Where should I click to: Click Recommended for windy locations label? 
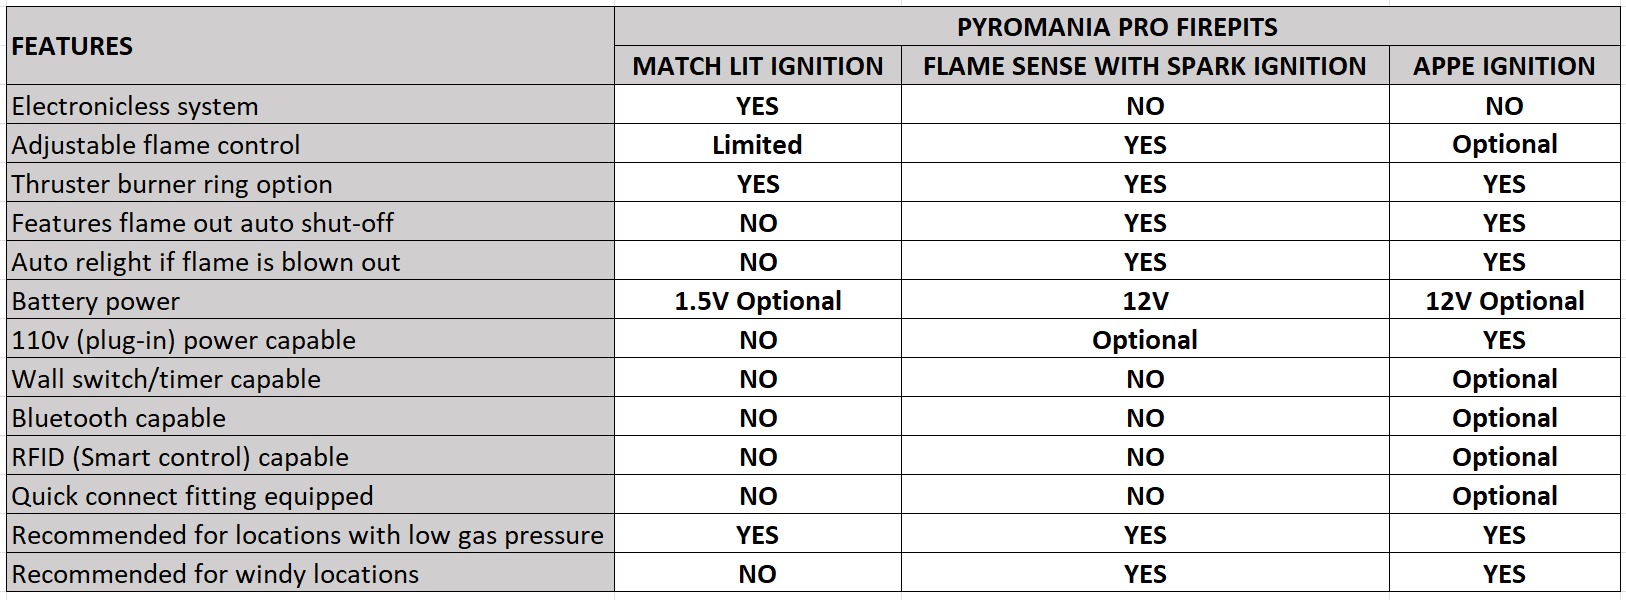(x=310, y=573)
